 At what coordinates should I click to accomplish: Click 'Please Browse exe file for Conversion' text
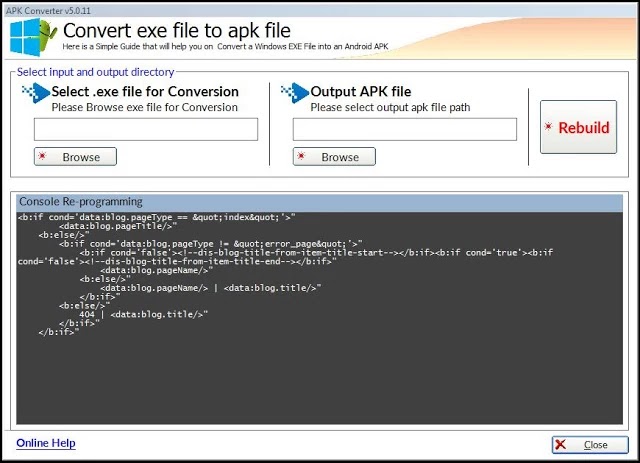[x=144, y=107]
